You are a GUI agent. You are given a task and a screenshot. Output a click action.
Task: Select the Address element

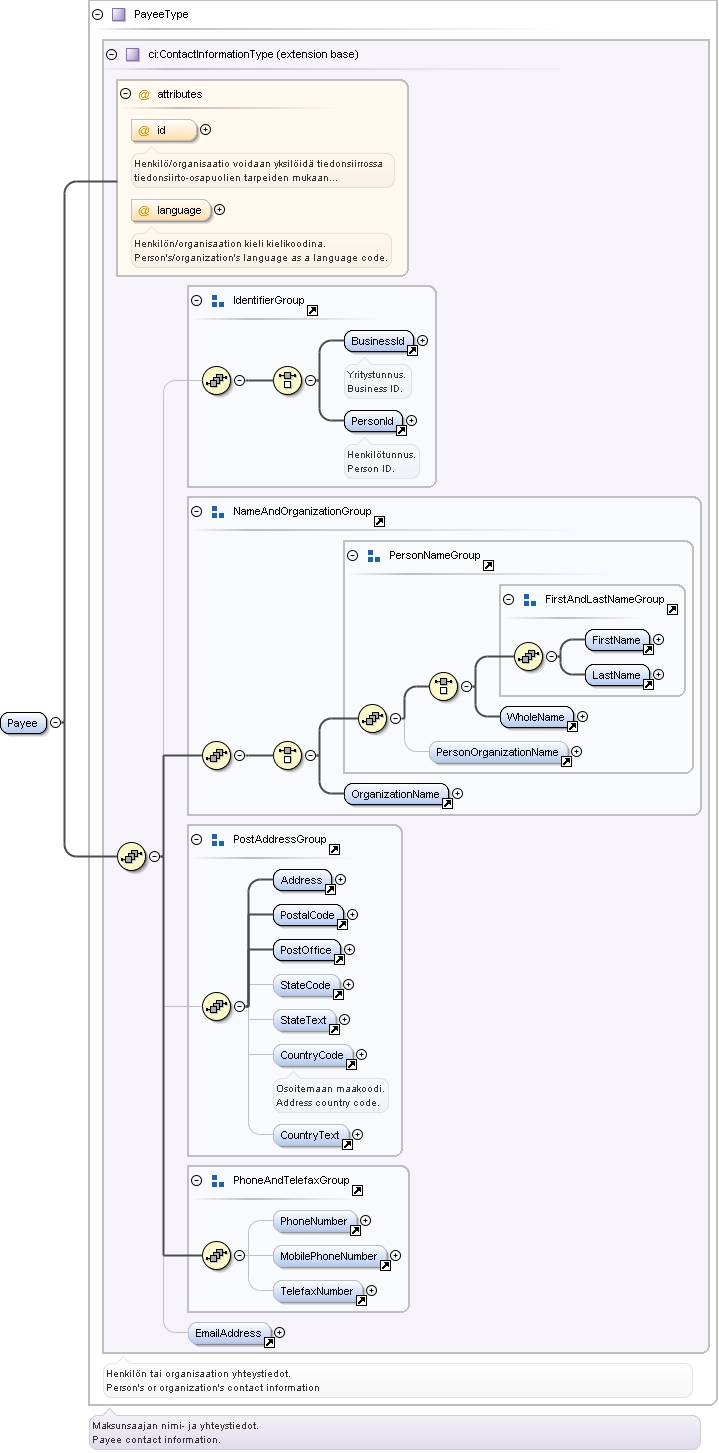coord(303,881)
